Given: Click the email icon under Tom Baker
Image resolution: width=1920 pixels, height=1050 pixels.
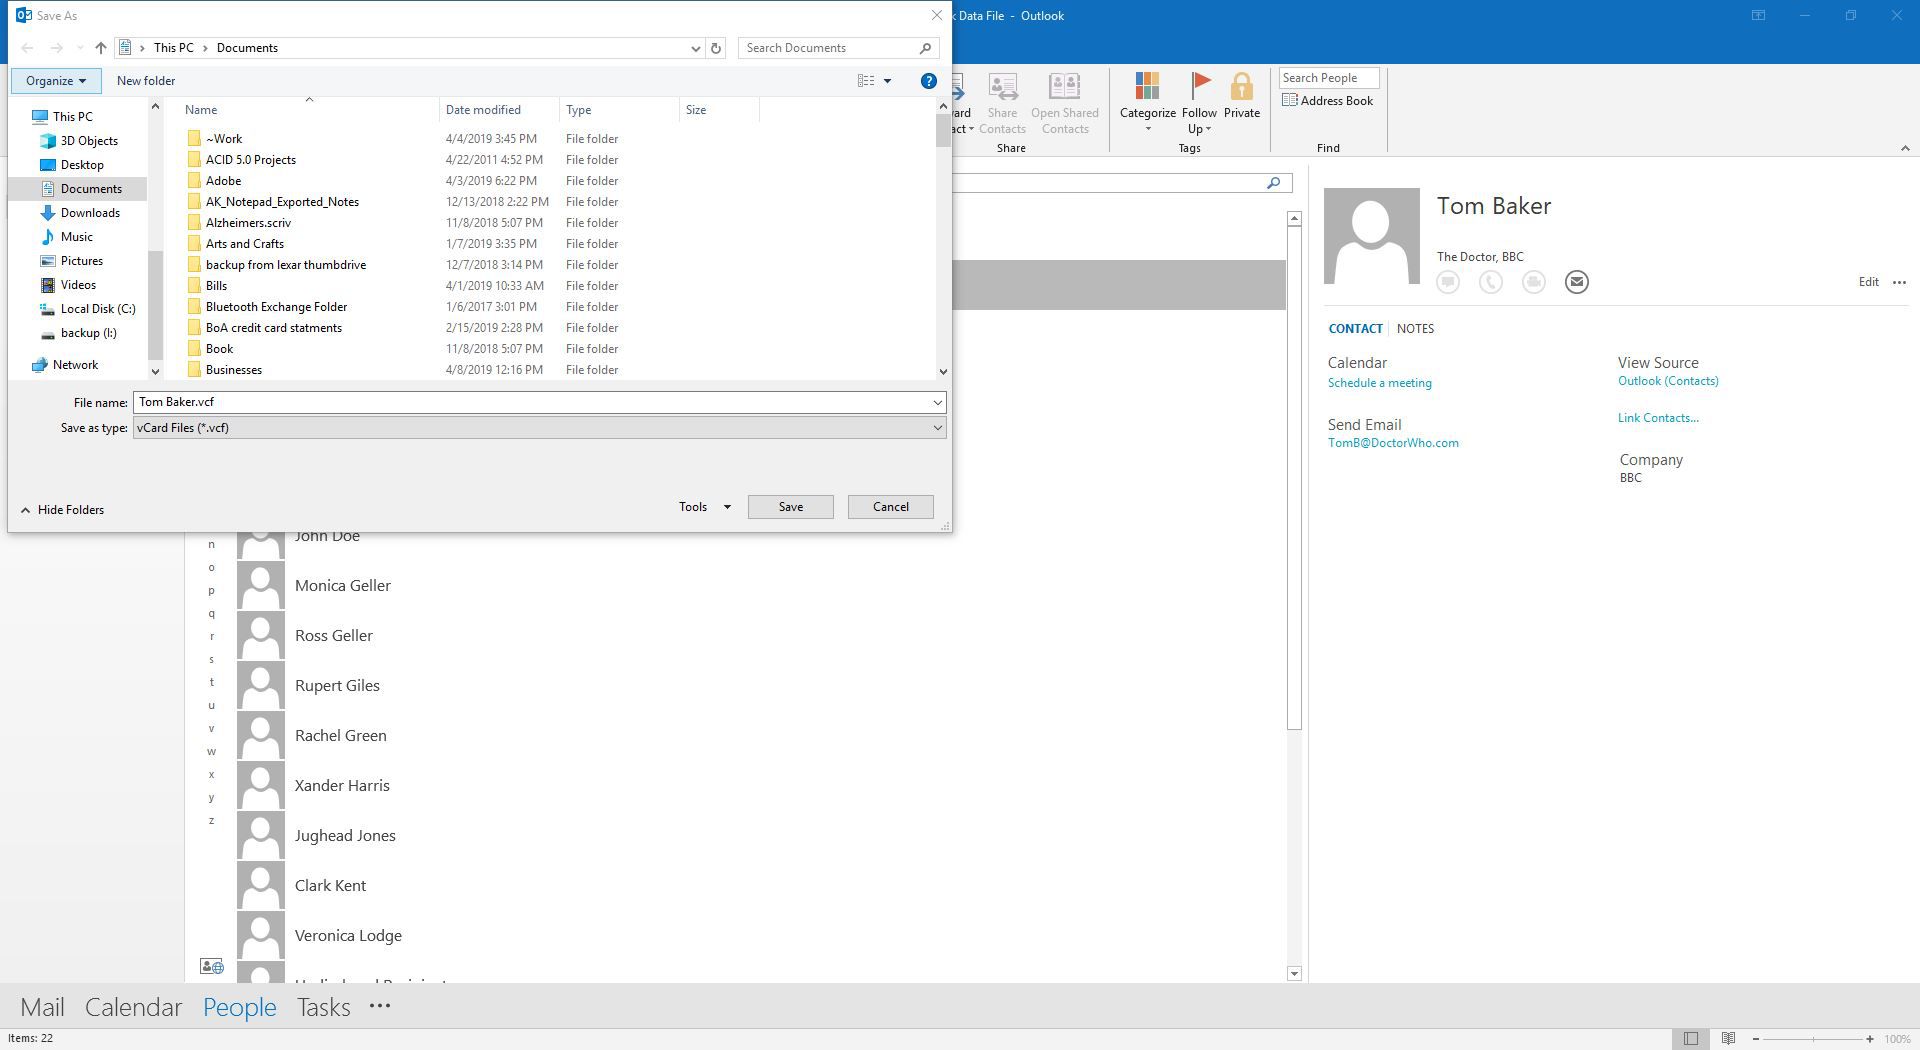Looking at the screenshot, I should click(x=1576, y=282).
